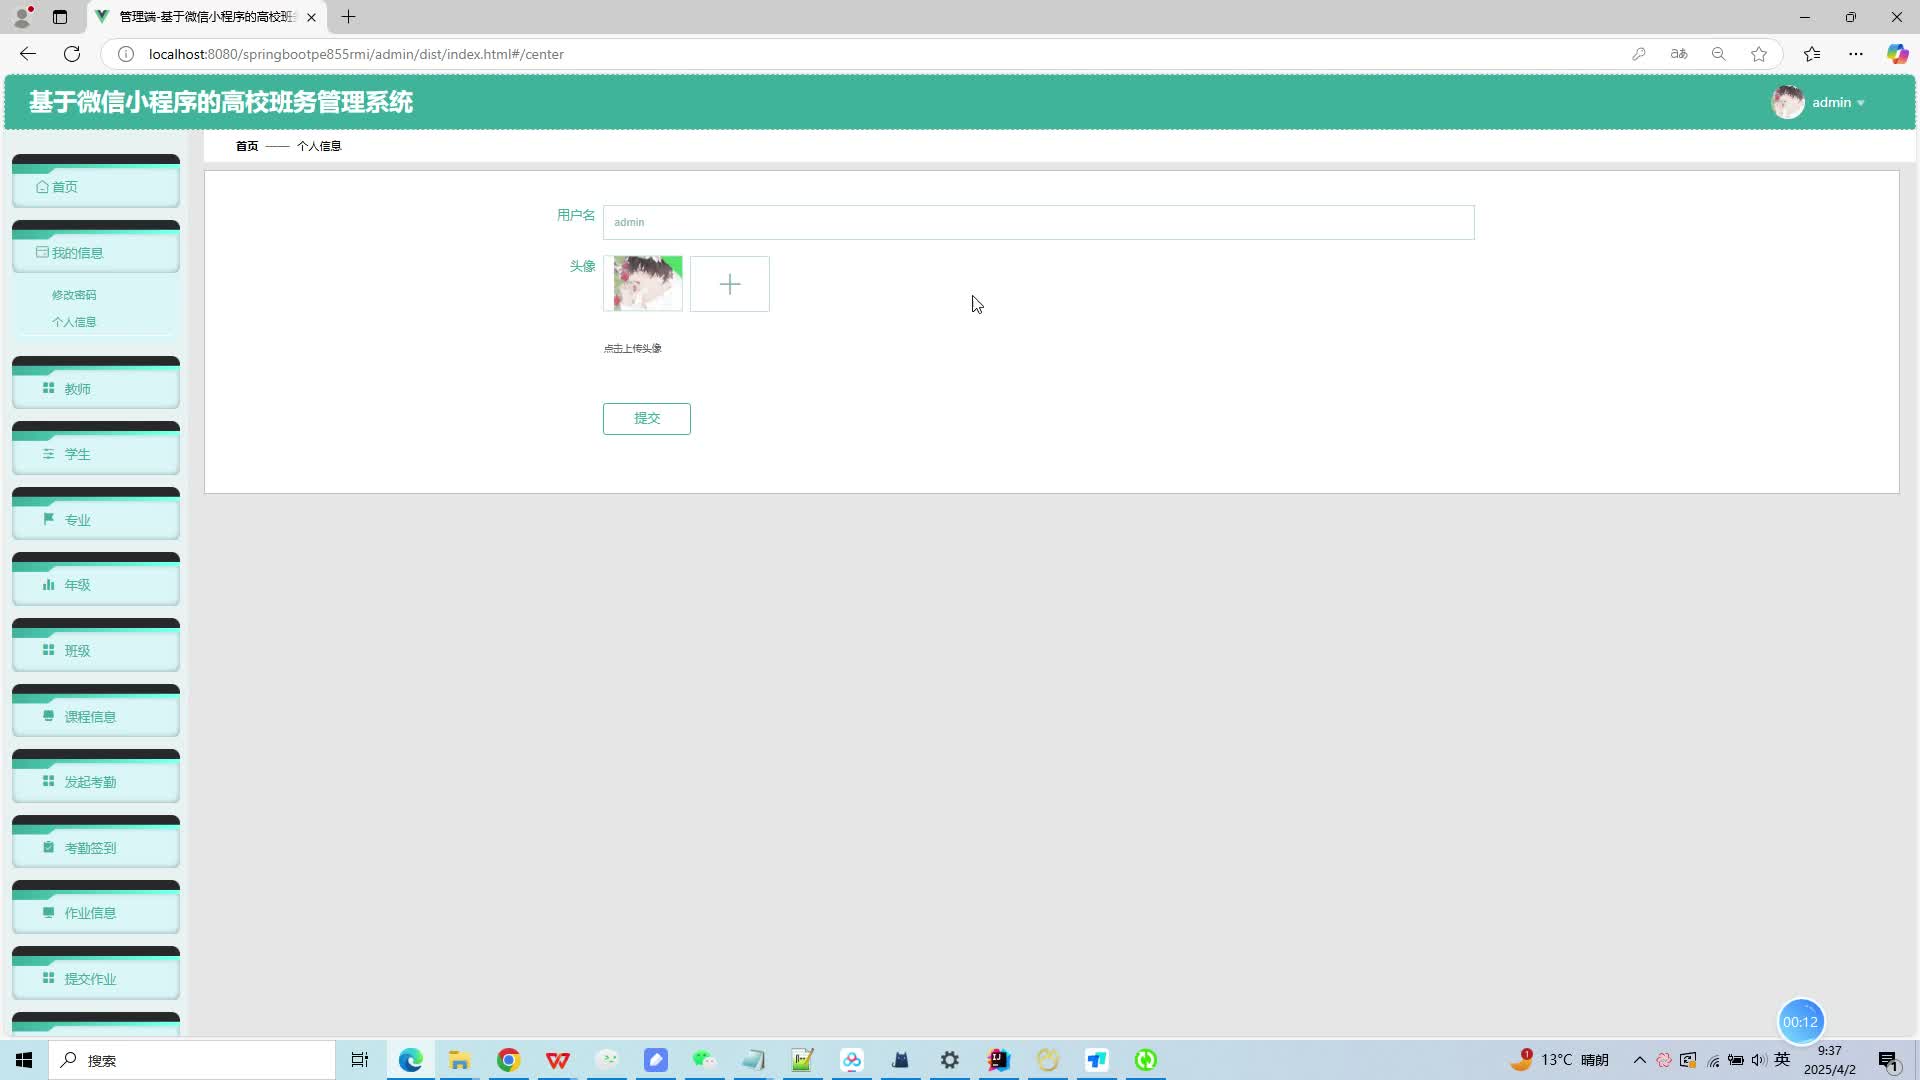
Task: Launch Google Chrome from the taskbar
Action: coord(508,1060)
